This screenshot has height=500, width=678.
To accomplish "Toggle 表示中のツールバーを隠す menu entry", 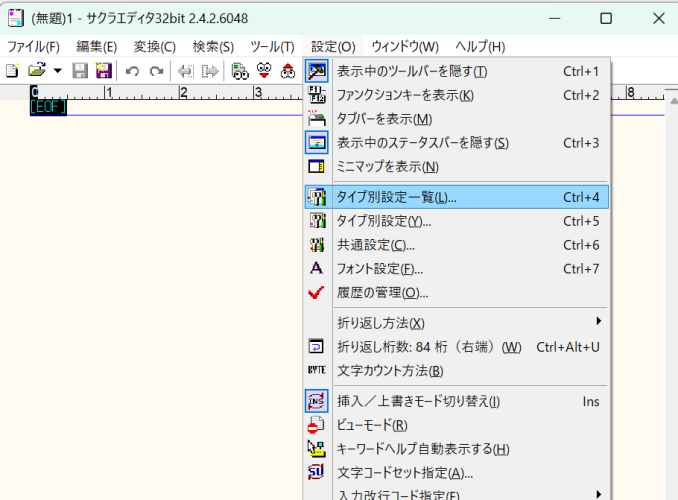I will [x=457, y=71].
